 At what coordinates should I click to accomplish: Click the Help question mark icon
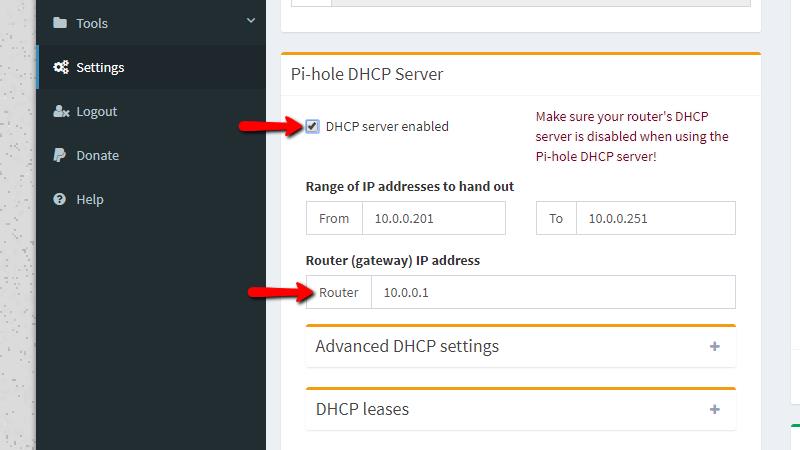59,199
